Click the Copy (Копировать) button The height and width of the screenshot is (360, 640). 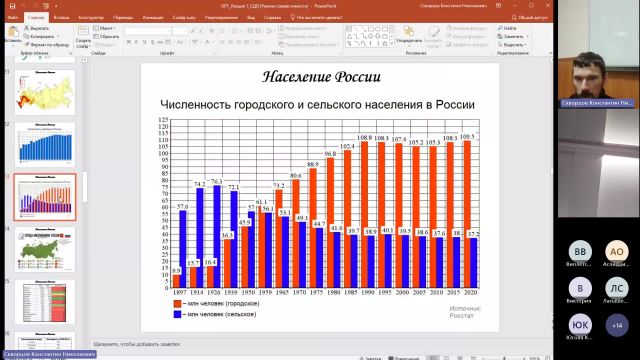tap(42, 36)
